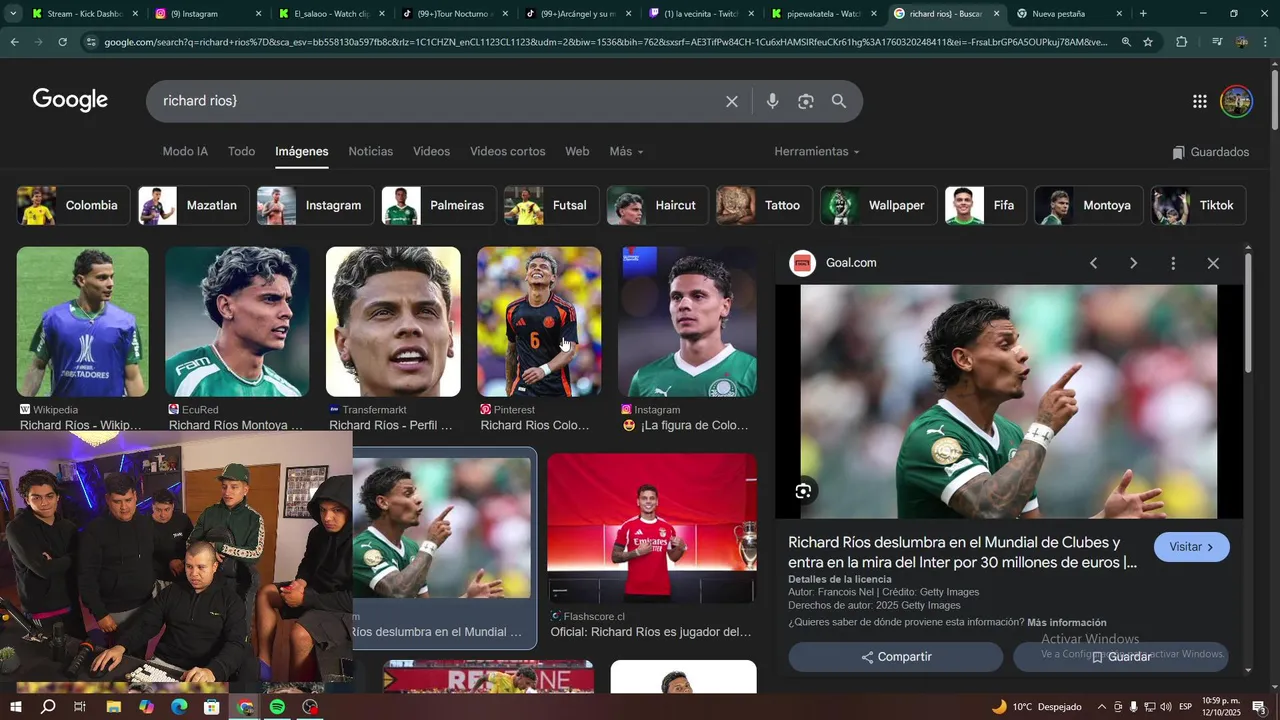Open the Microsoft Store taskbar icon
The image size is (1280, 720).
tap(212, 707)
